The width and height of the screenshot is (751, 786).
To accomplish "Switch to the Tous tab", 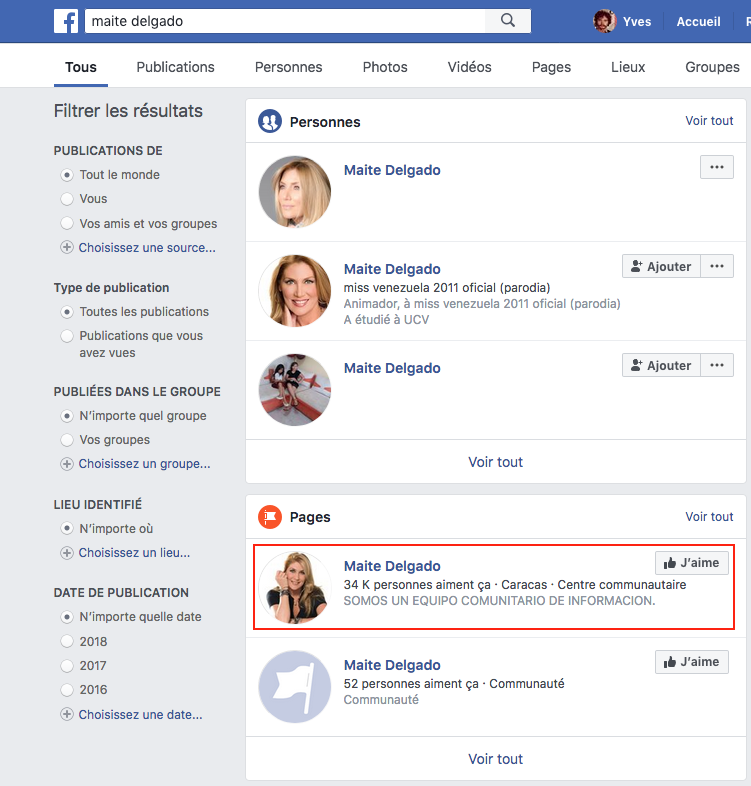I will pyautogui.click(x=81, y=67).
